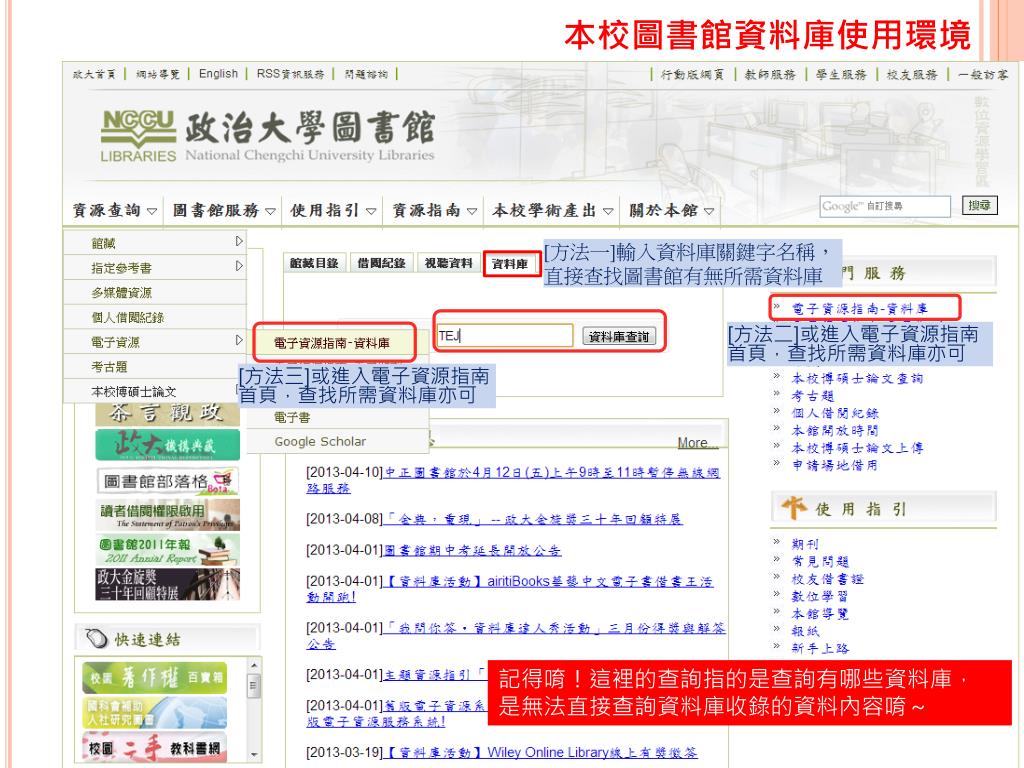Open the 本館開放時間 sidebar link
The image size is (1024, 768).
click(835, 430)
